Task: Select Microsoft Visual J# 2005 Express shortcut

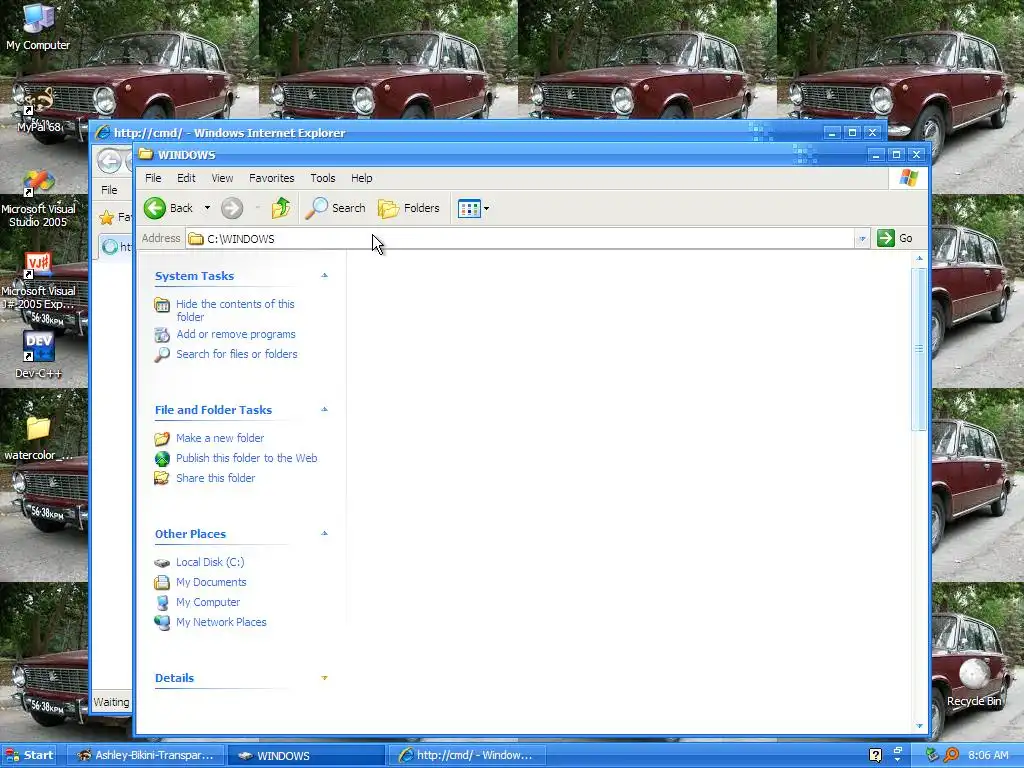Action: coord(38,281)
